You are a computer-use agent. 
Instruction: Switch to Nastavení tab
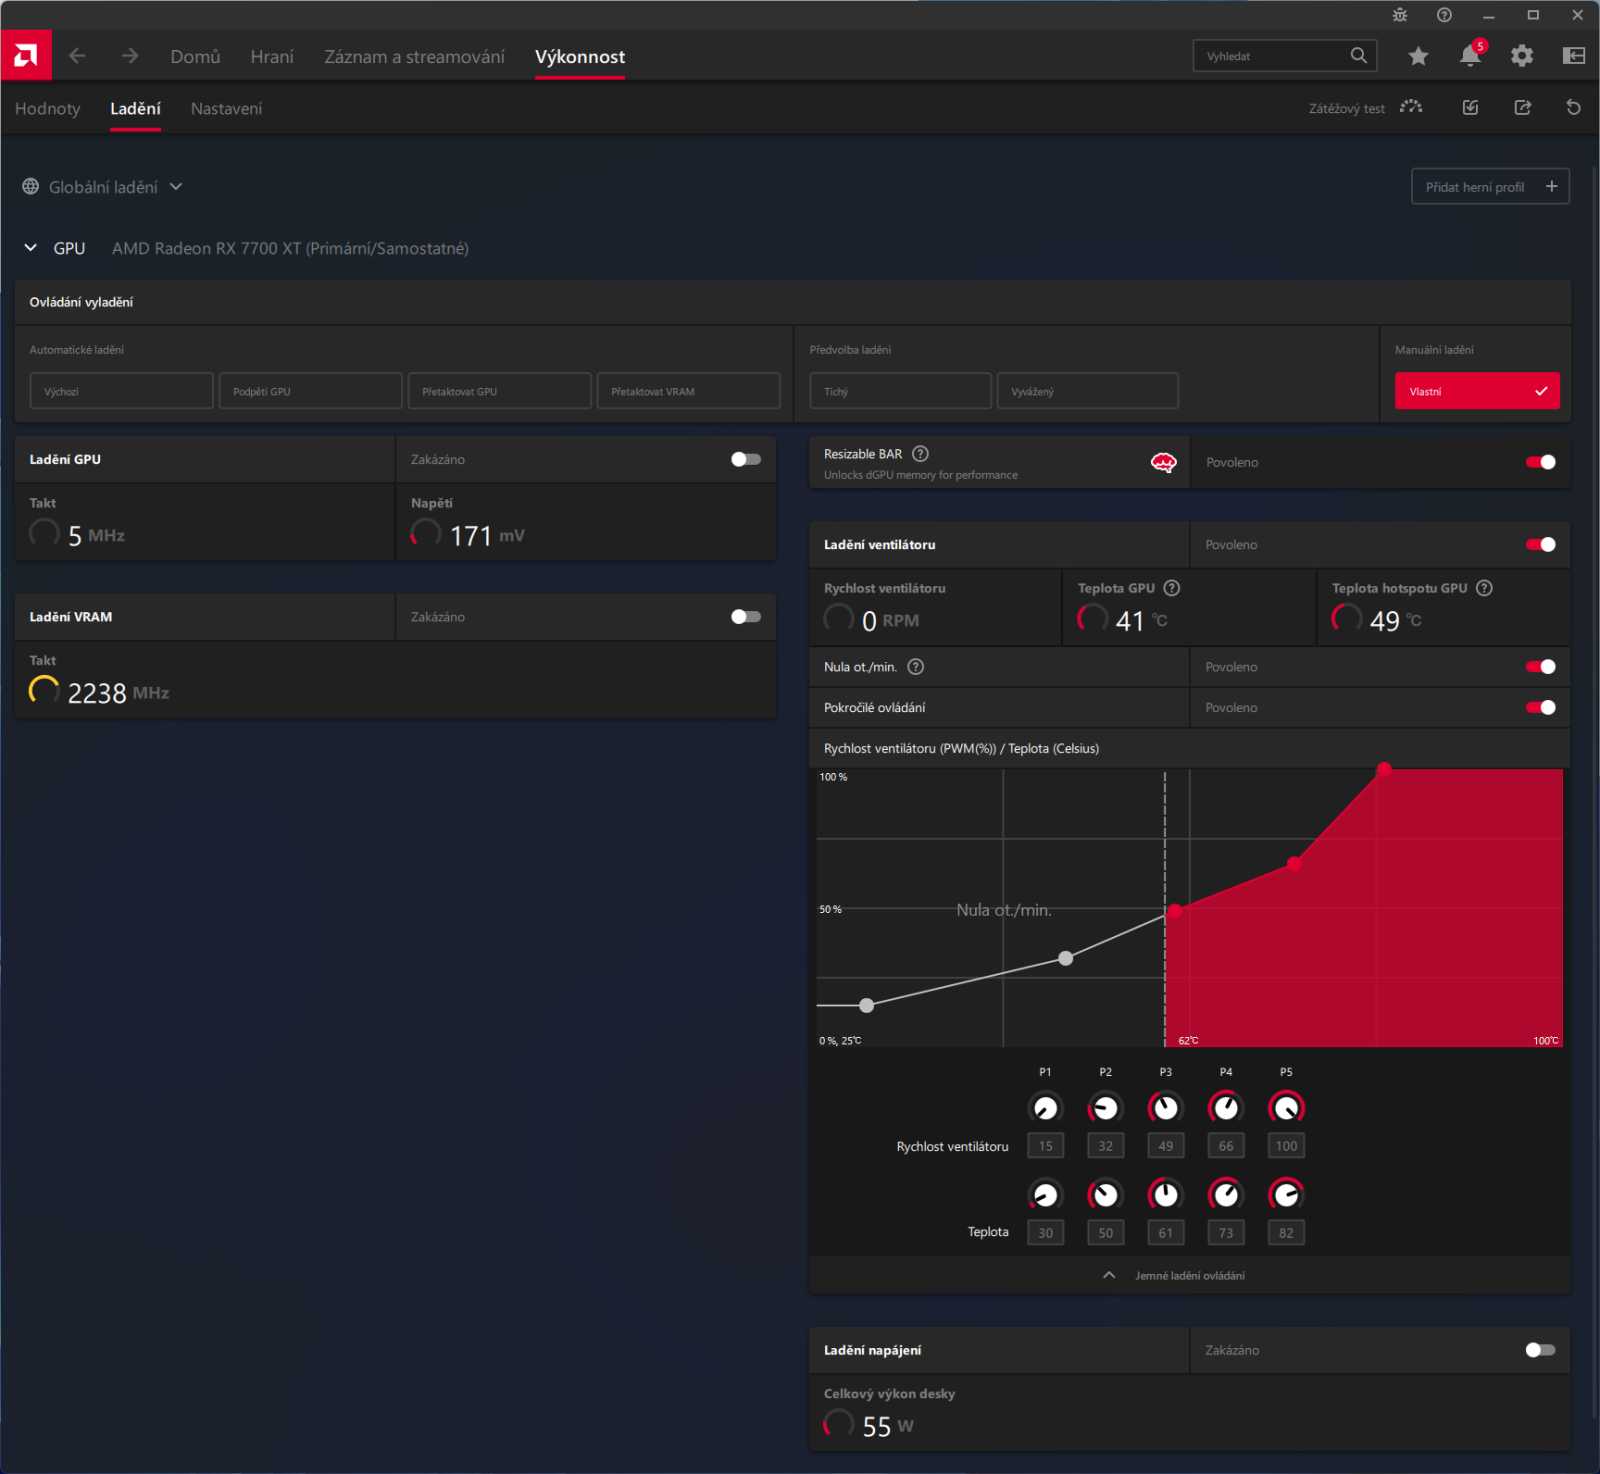226,109
